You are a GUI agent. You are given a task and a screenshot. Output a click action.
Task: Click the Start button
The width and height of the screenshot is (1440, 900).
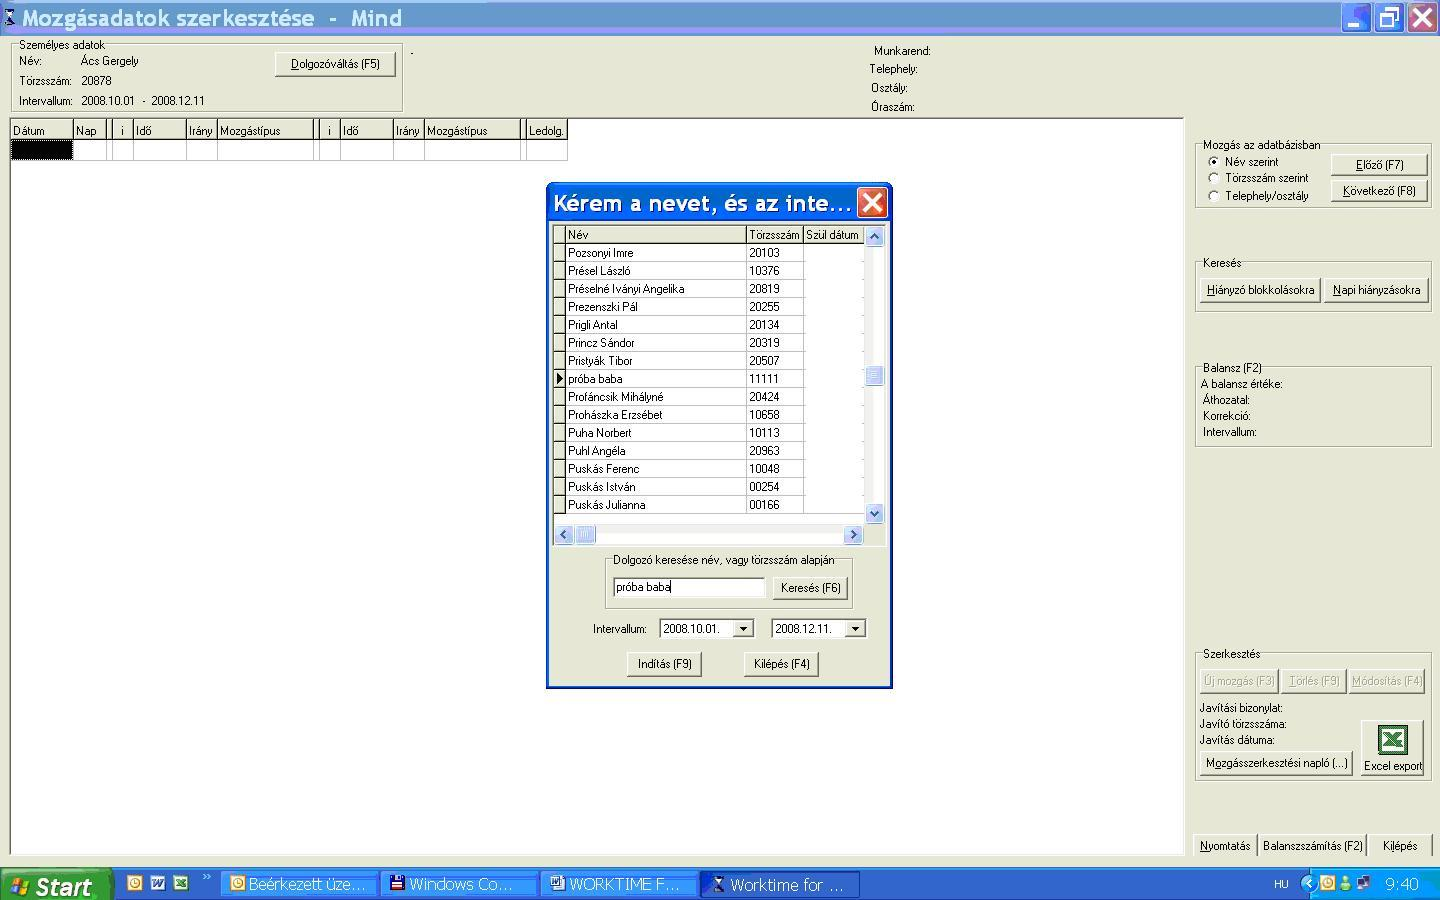click(56, 885)
